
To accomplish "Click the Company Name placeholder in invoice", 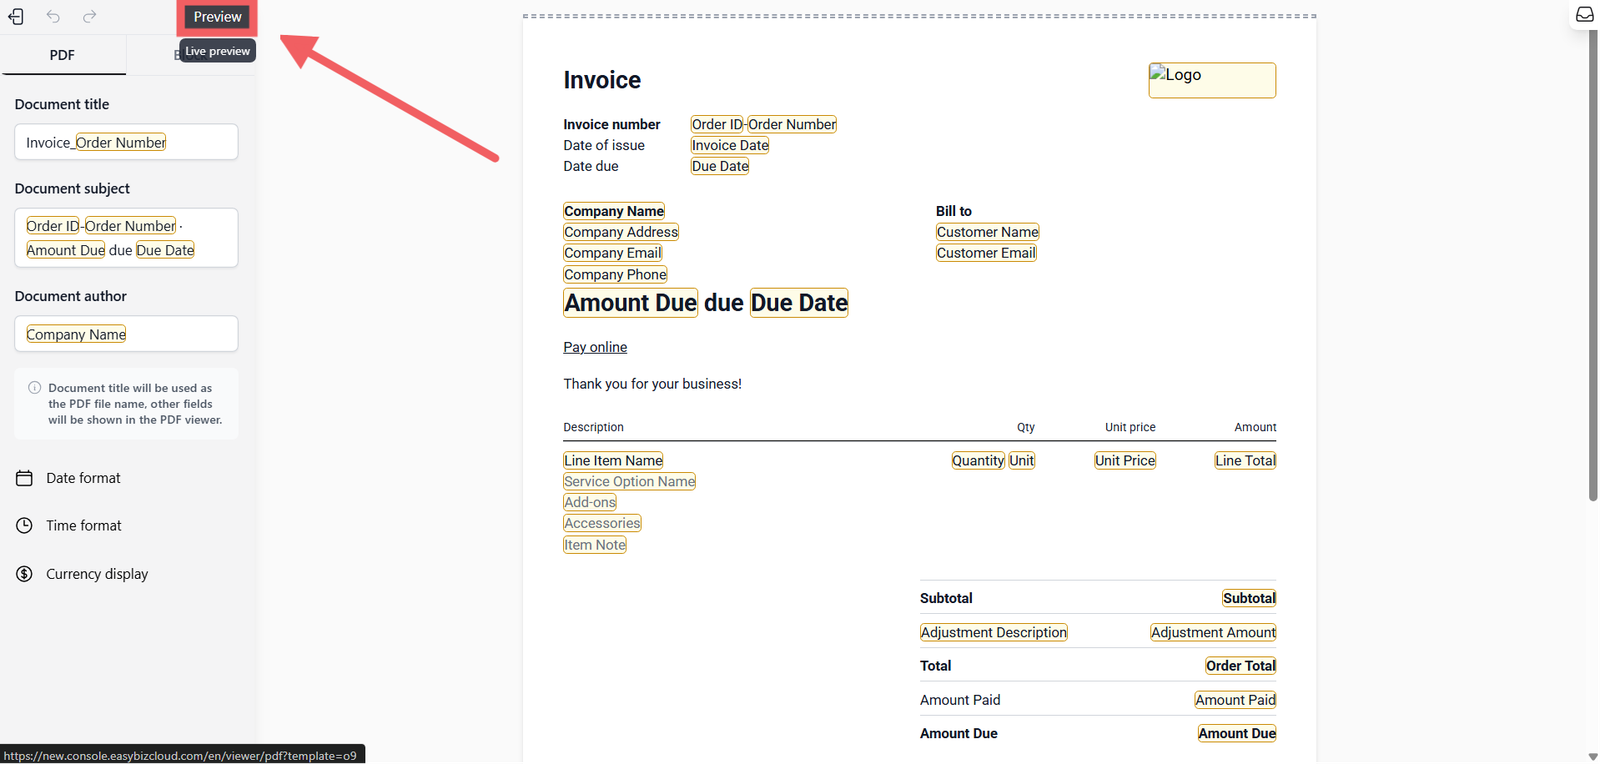I will 614,211.
